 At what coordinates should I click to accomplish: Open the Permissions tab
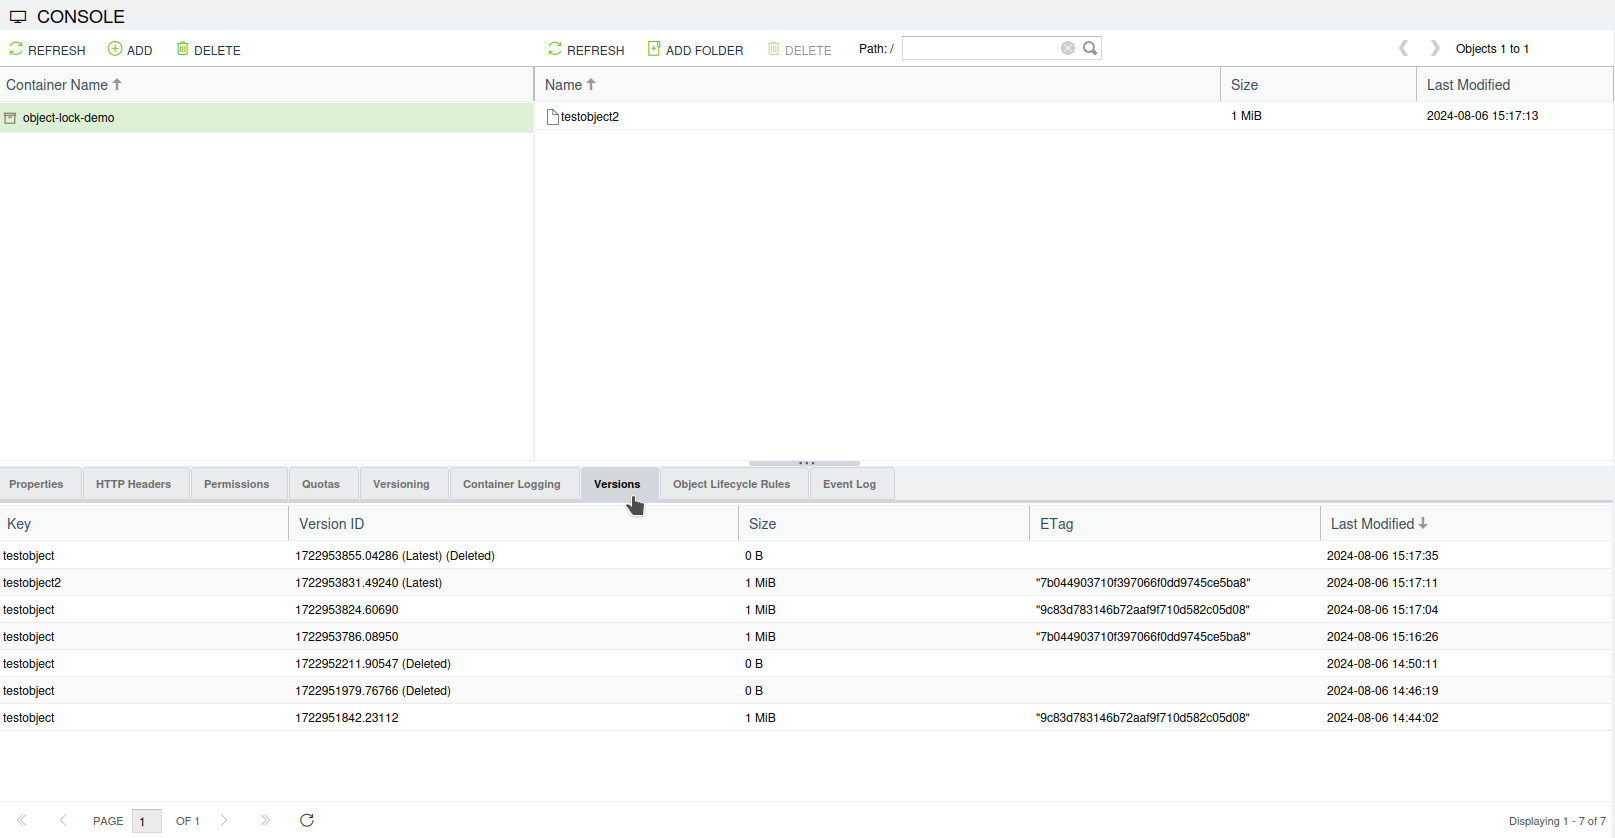pyautogui.click(x=236, y=484)
